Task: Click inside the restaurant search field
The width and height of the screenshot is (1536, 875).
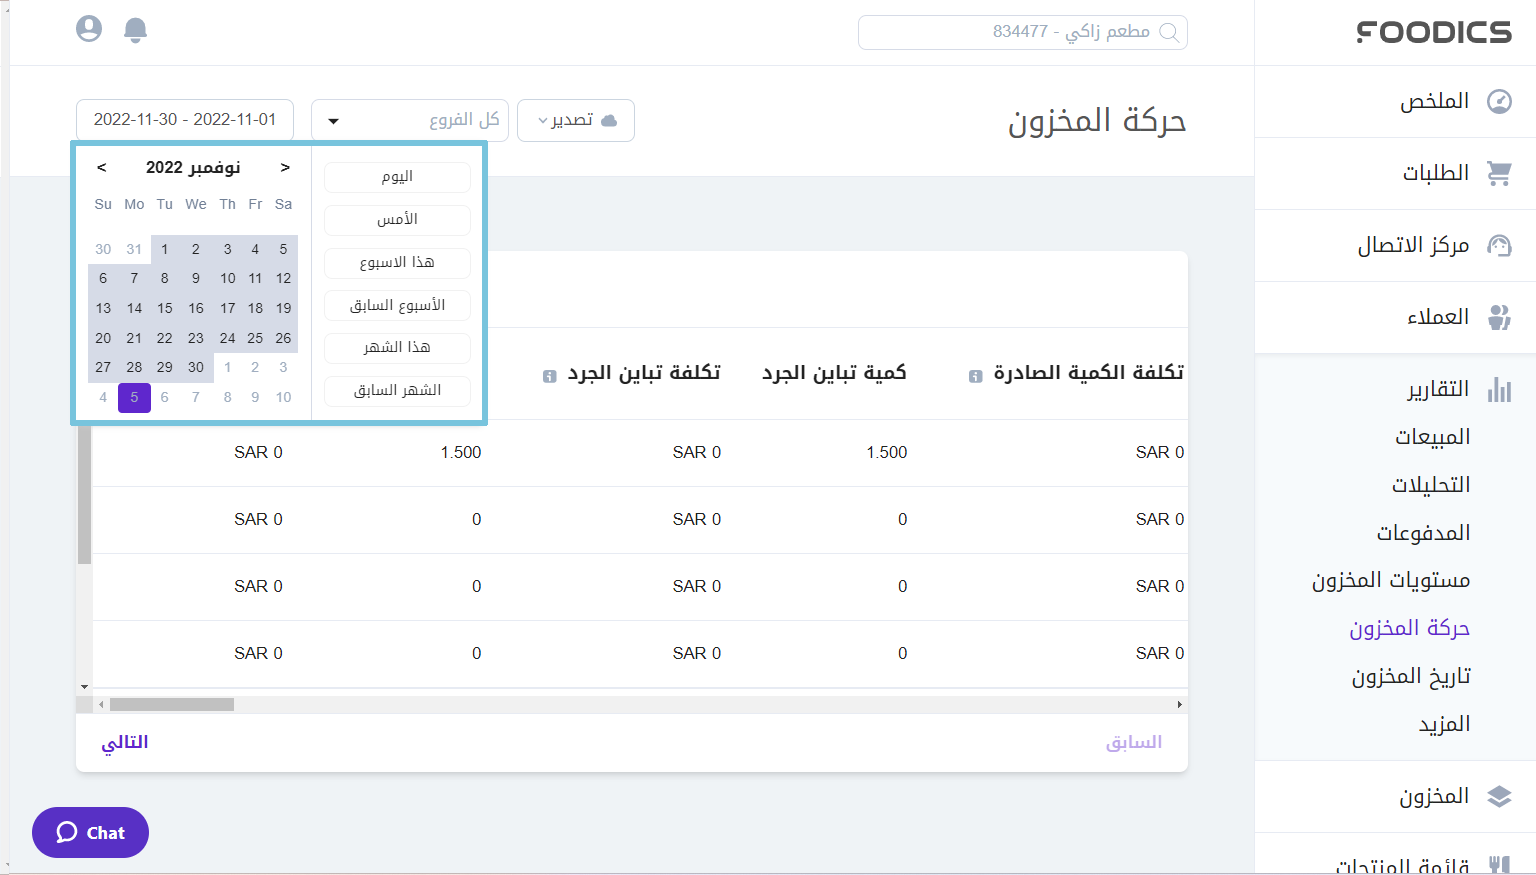Action: pos(1020,32)
